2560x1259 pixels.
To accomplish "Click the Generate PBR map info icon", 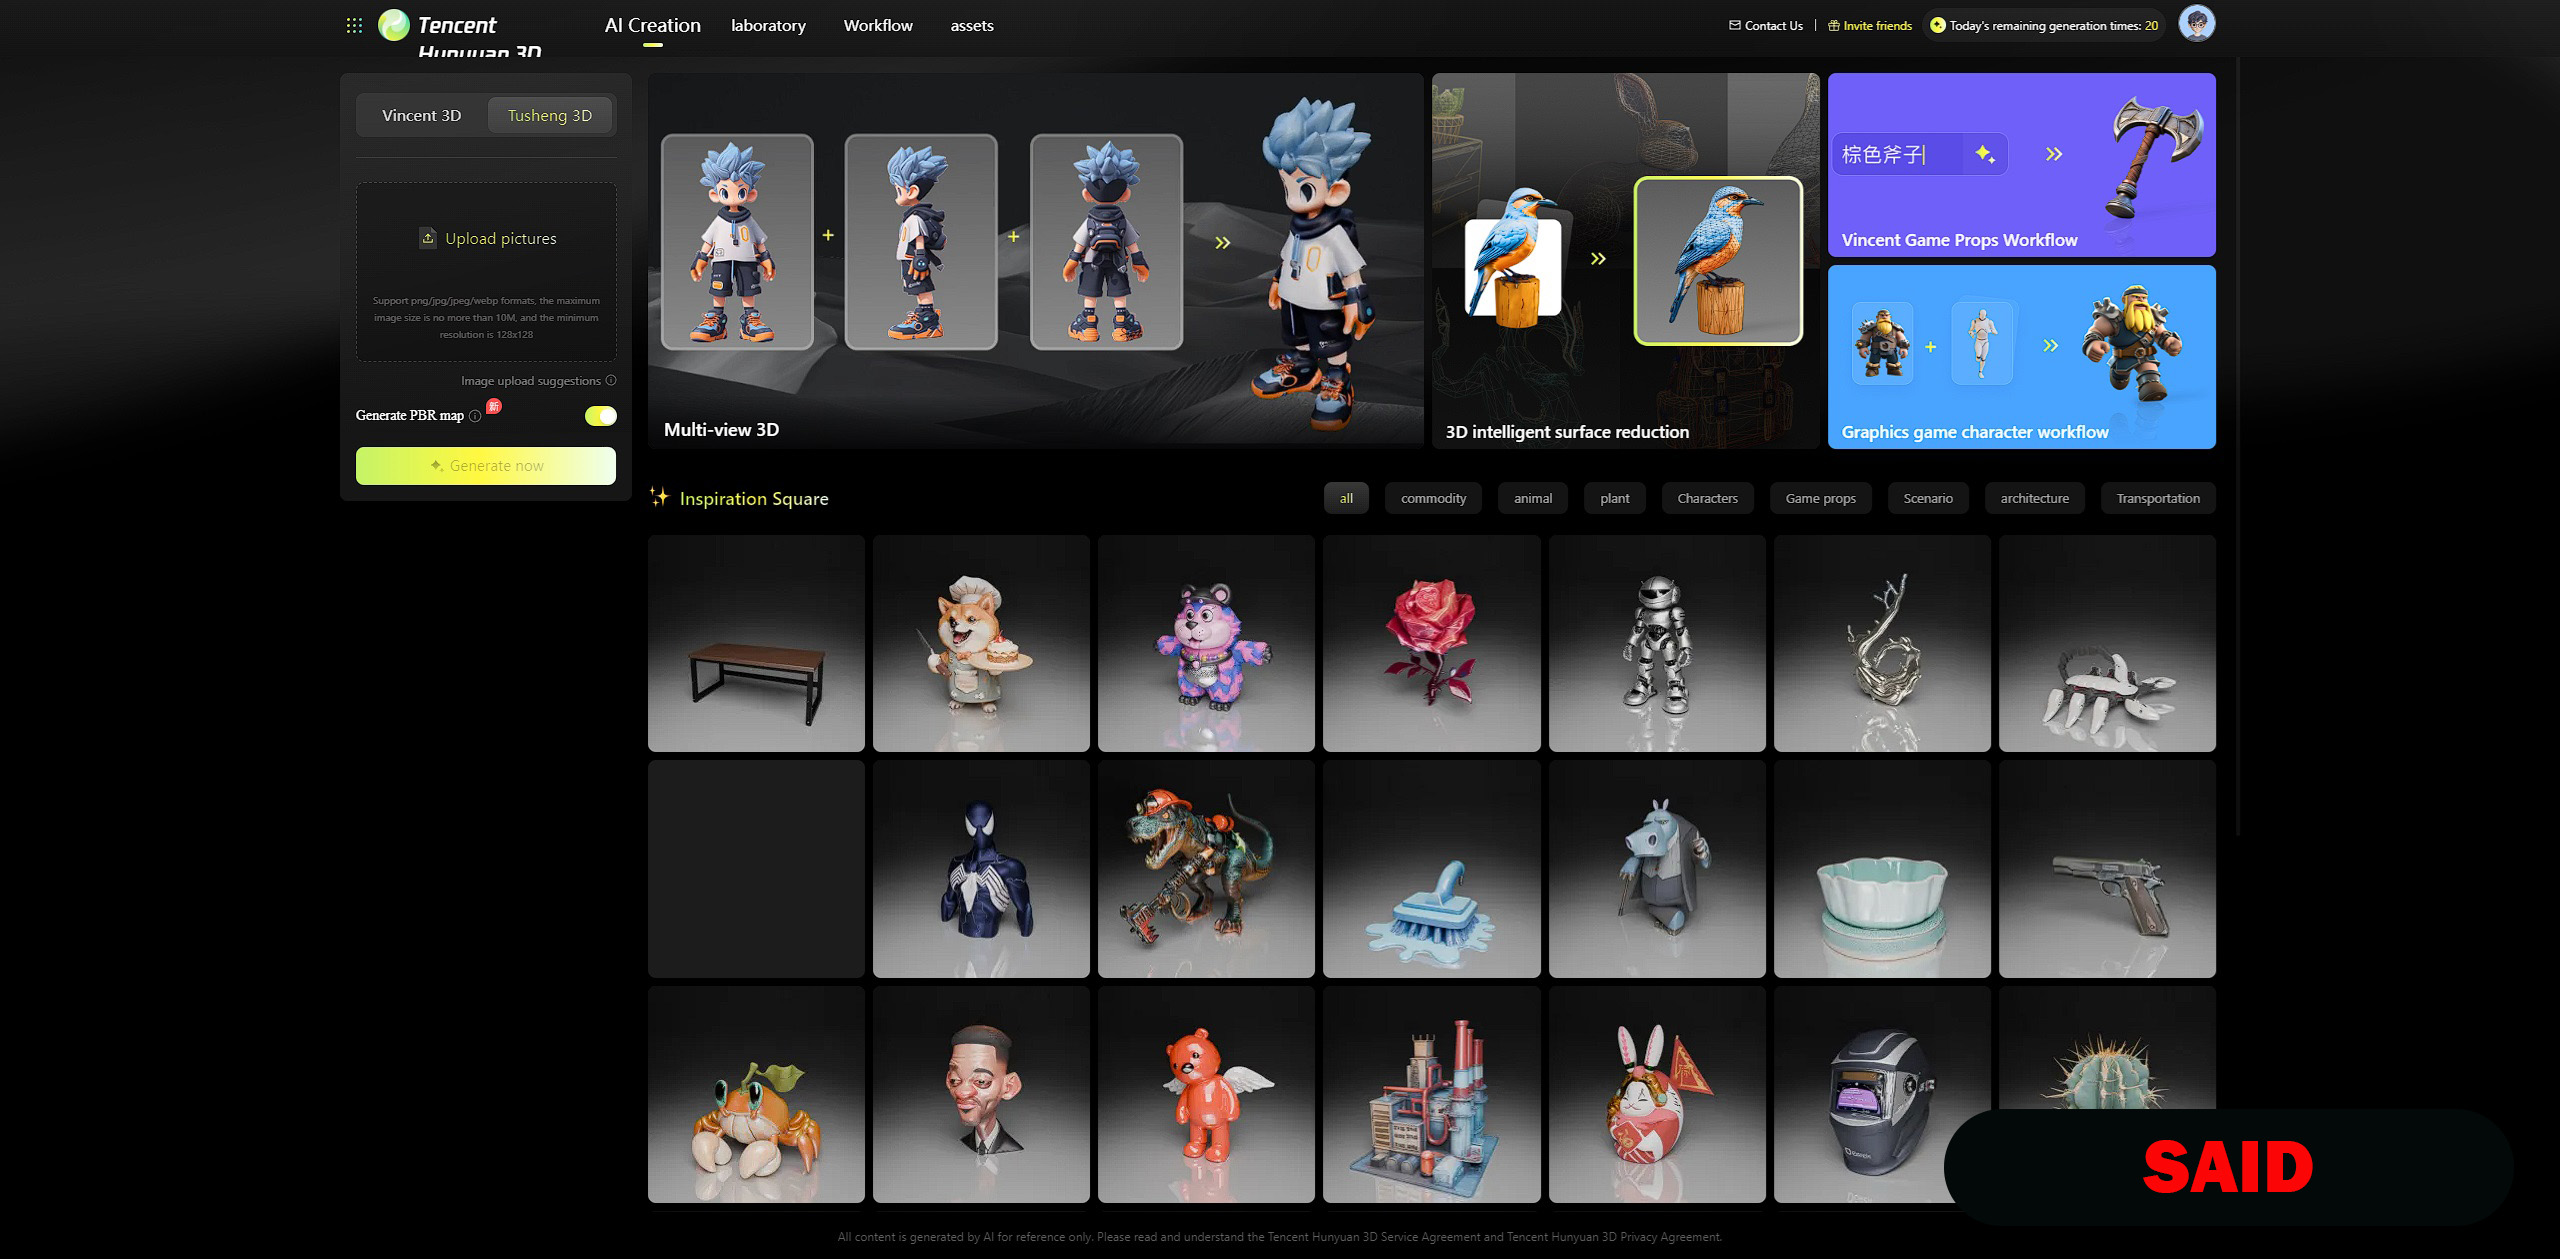I will 475,416.
